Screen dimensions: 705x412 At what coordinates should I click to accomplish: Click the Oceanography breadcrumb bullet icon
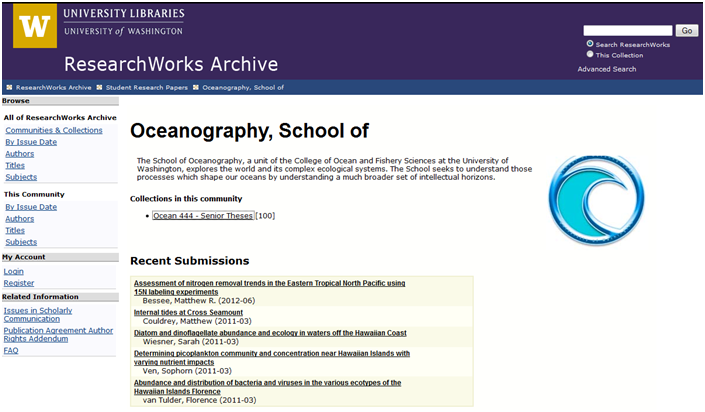pyautogui.click(x=196, y=87)
